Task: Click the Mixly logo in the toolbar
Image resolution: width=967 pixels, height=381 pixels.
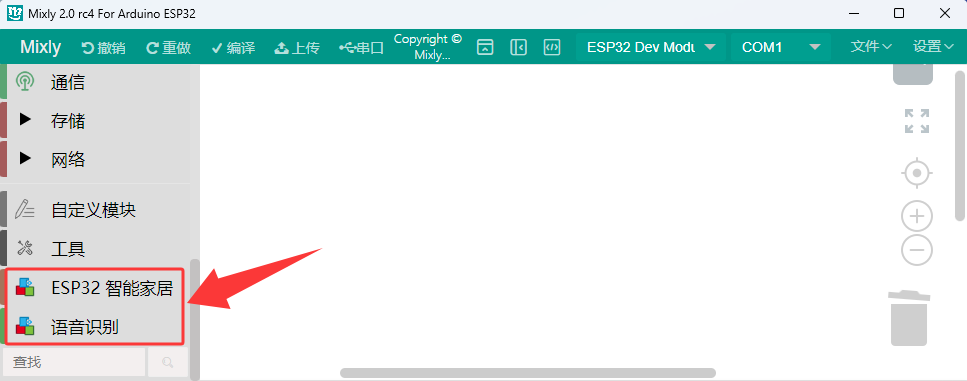Action: tap(40, 47)
